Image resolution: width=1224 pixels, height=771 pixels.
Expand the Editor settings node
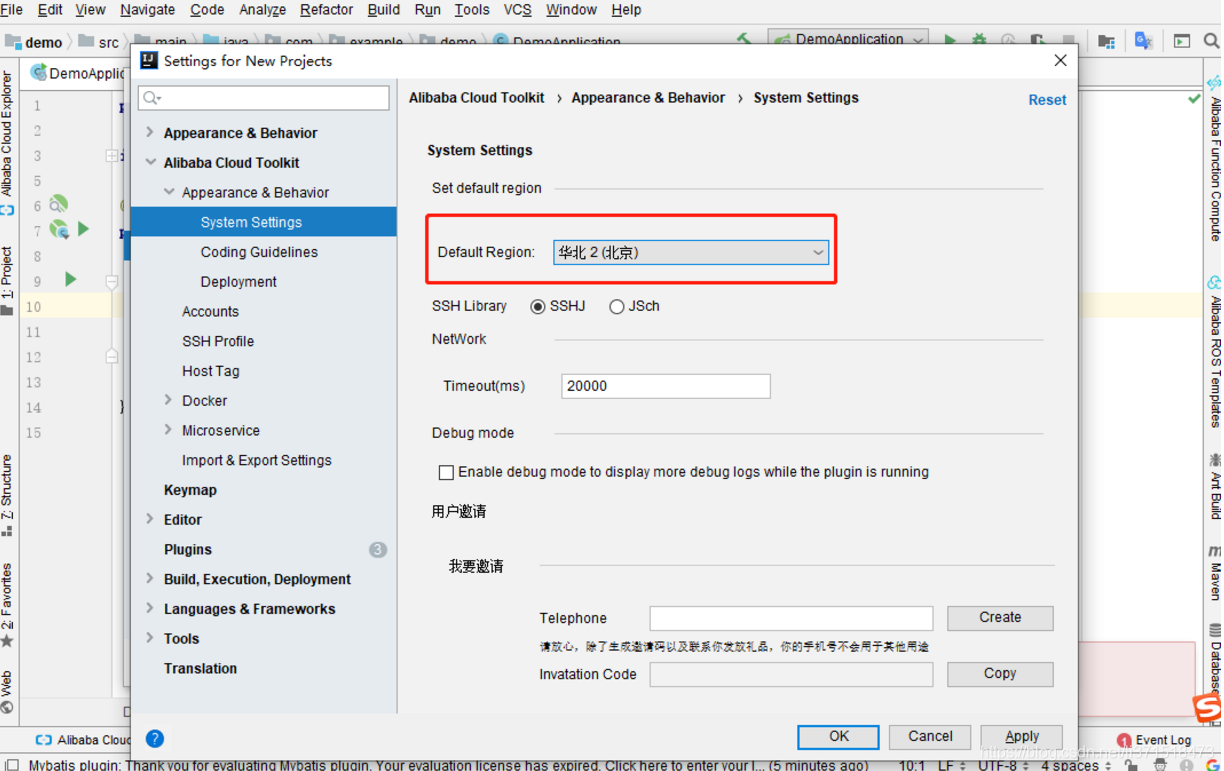[150, 519]
